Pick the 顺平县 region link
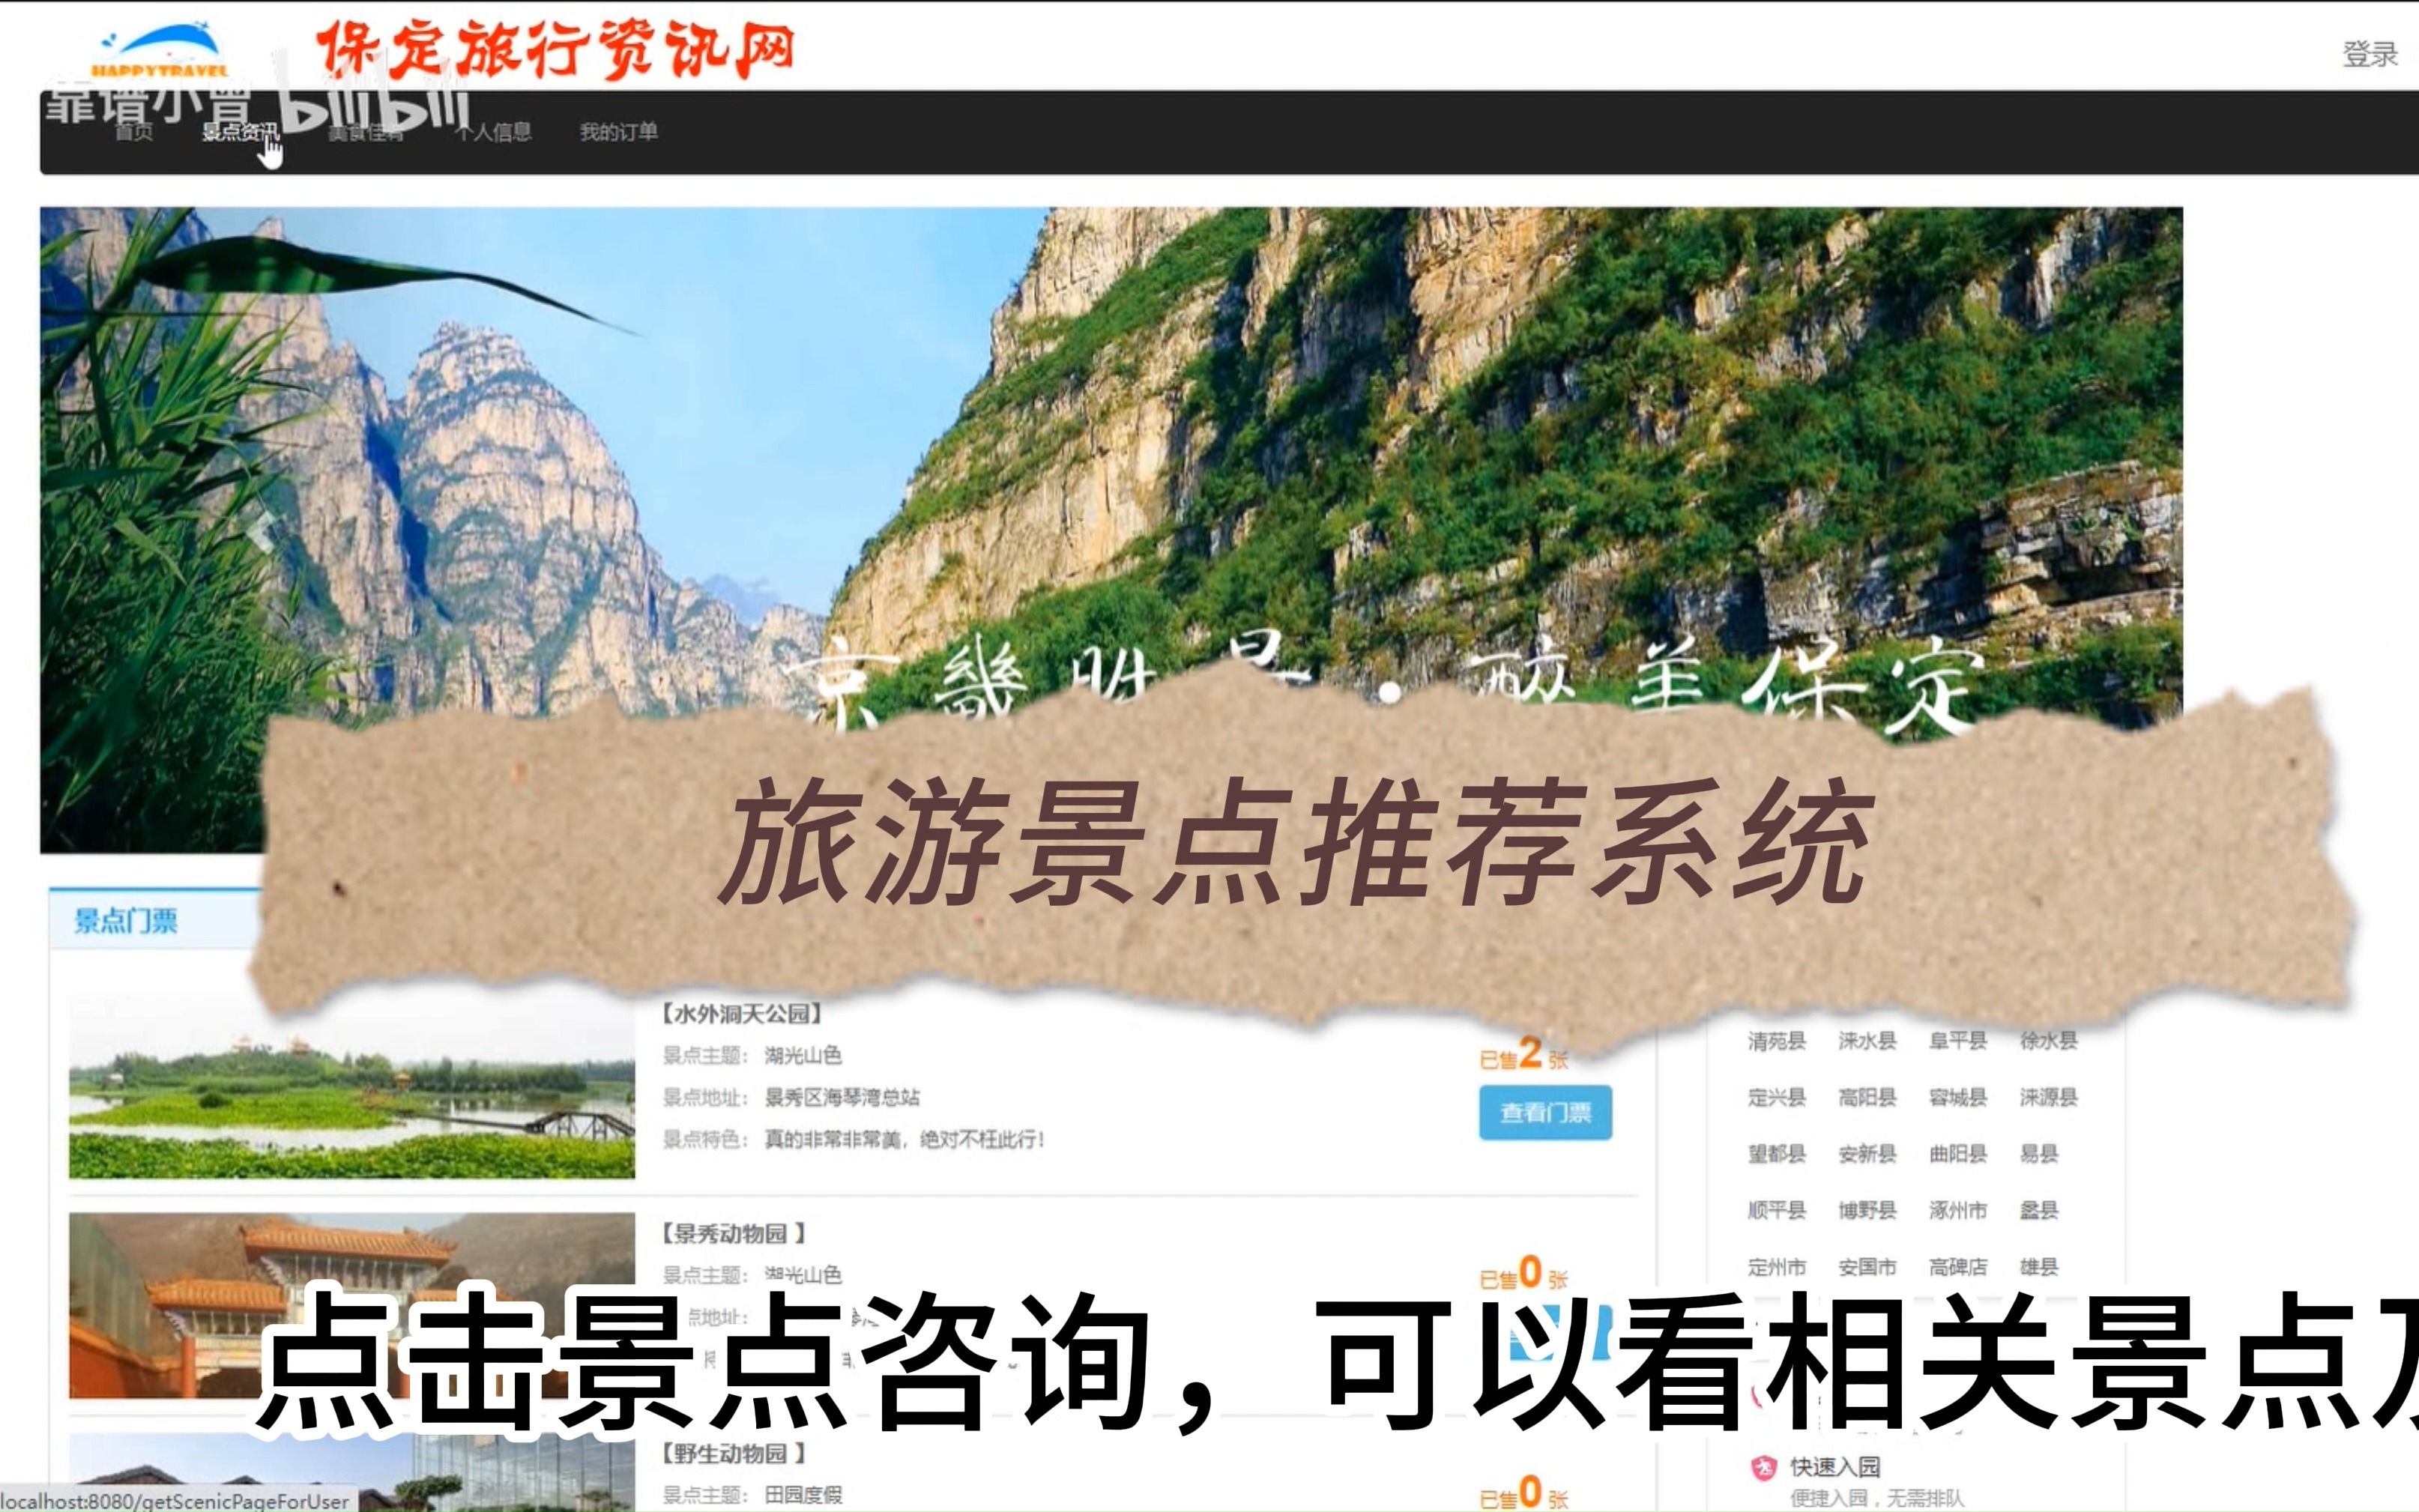2419x1512 pixels. (1777, 1211)
